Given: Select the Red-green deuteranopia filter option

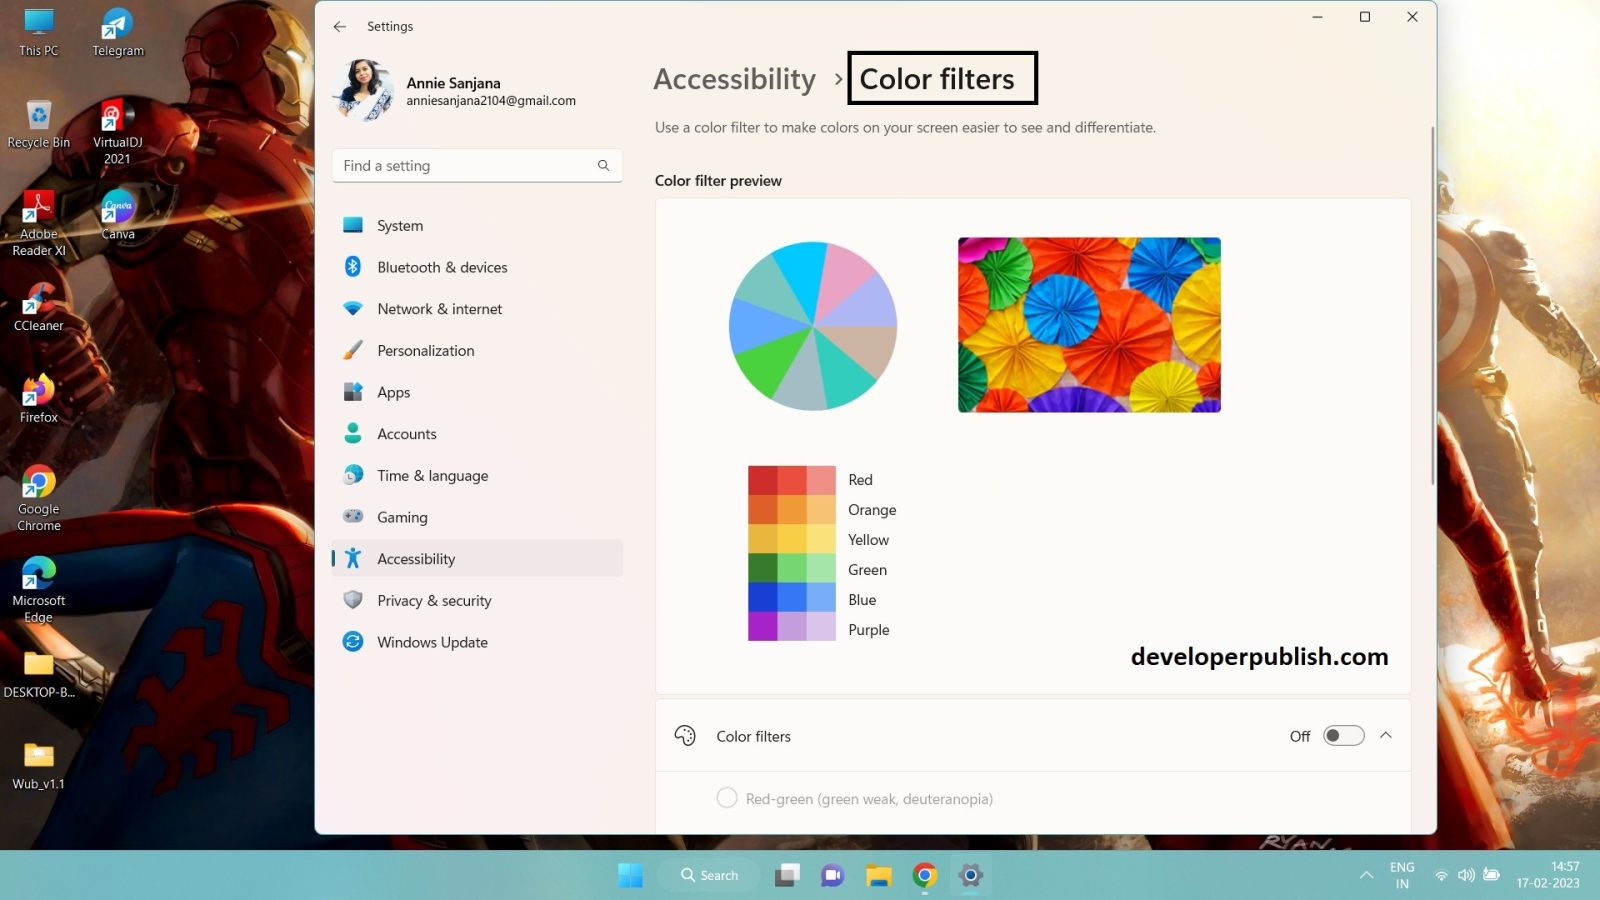Looking at the screenshot, I should 726,798.
